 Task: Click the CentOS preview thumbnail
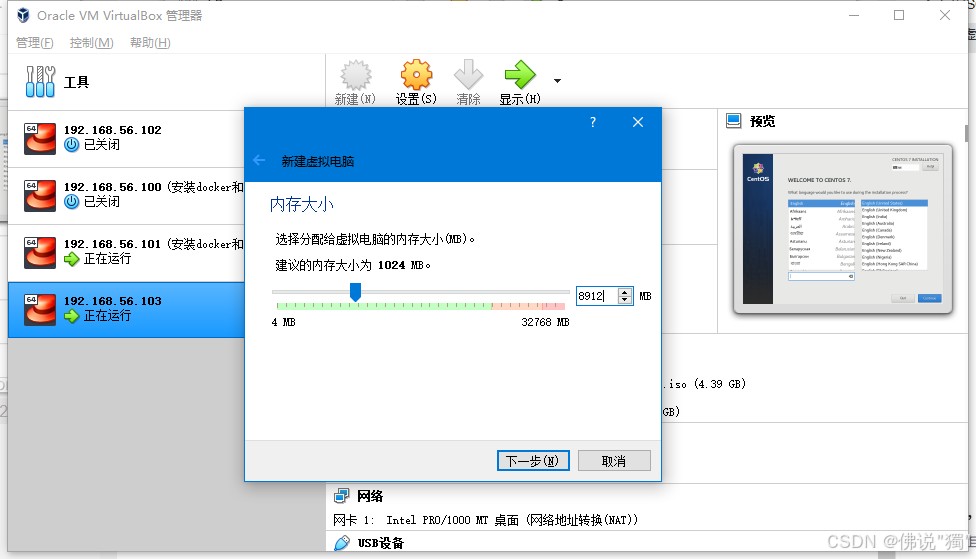point(843,229)
